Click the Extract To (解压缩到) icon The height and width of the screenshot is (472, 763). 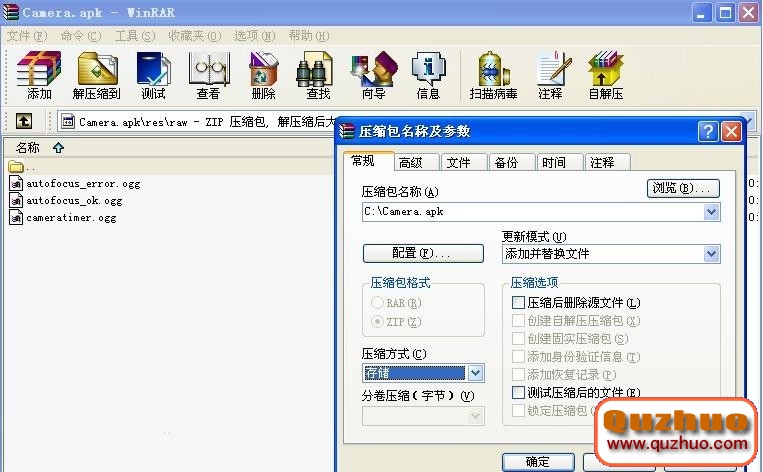click(x=96, y=75)
